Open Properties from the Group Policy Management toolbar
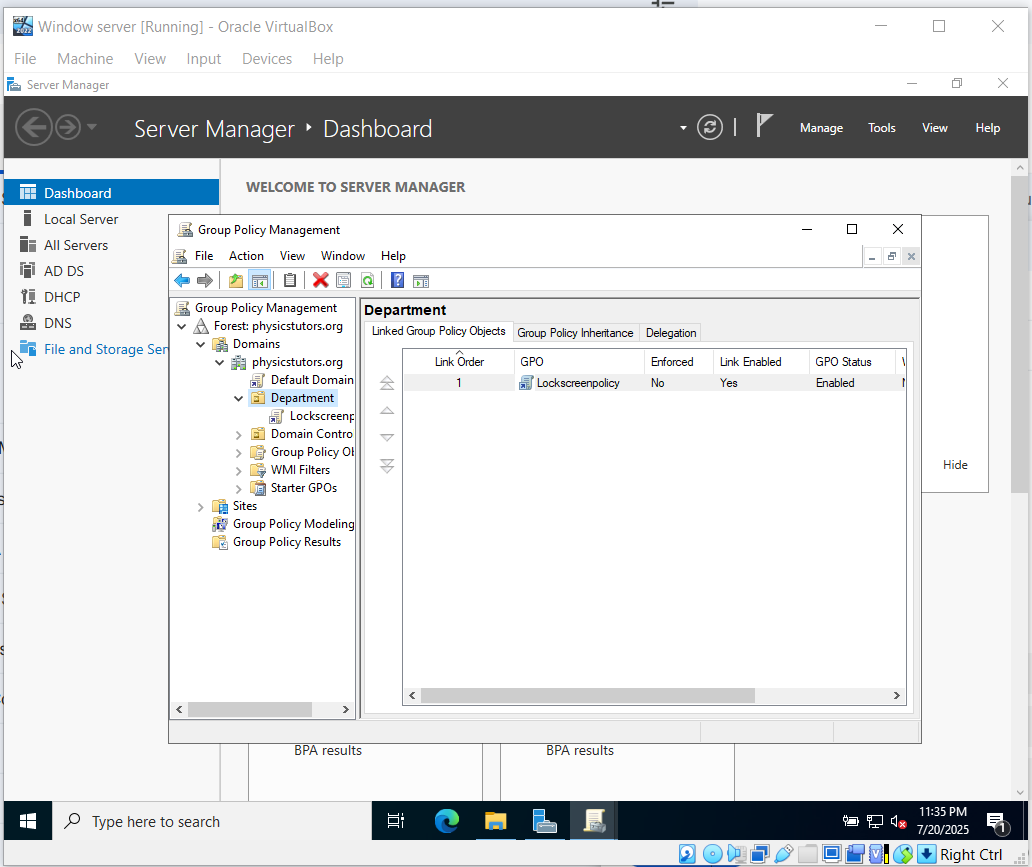This screenshot has width=1032, height=867. [344, 280]
